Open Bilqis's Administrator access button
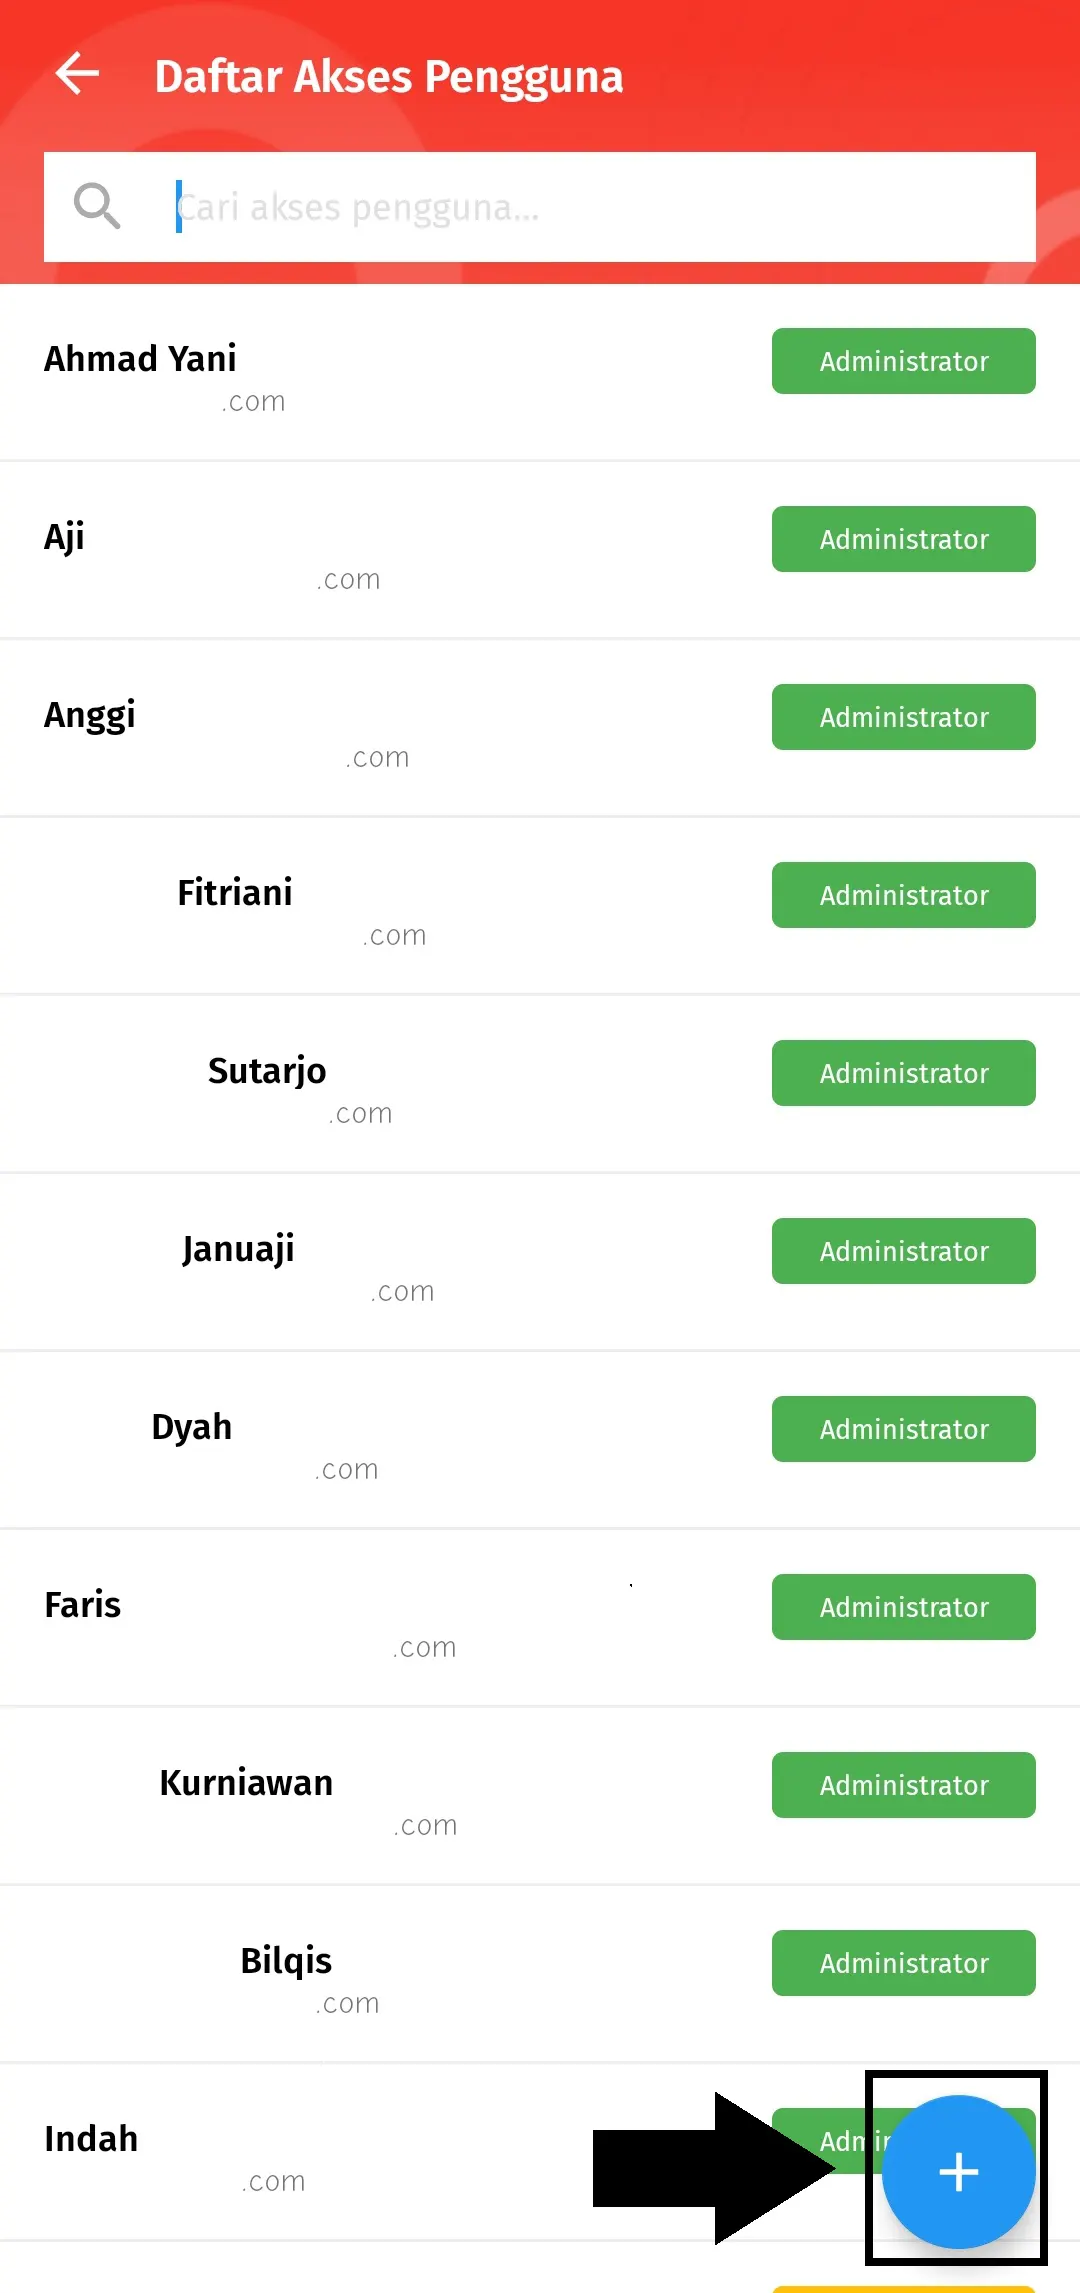This screenshot has width=1080, height=2293. (903, 1962)
